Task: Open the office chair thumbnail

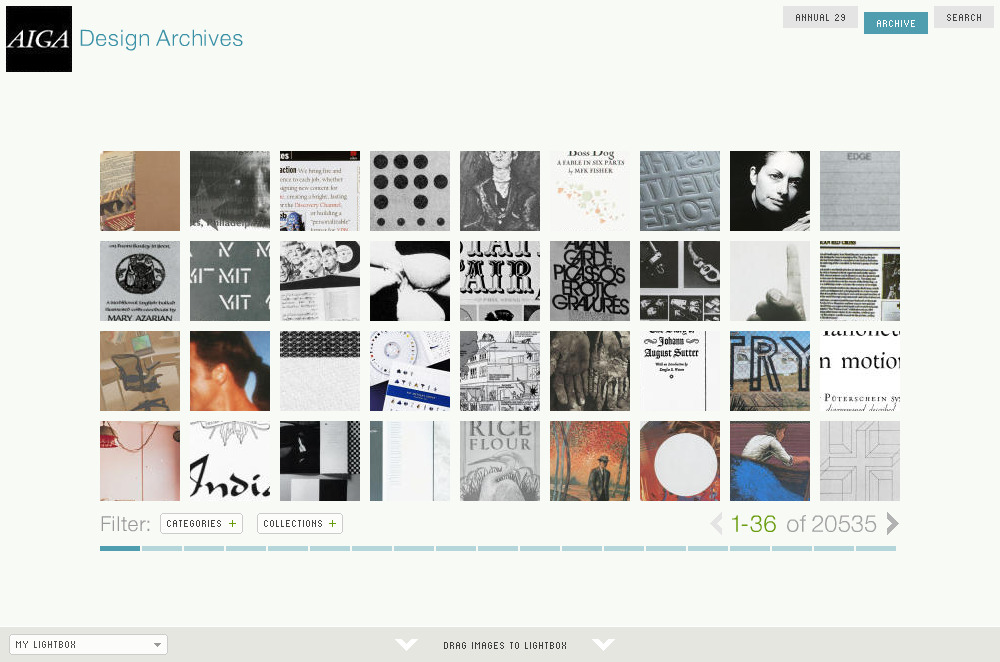Action: (x=140, y=371)
